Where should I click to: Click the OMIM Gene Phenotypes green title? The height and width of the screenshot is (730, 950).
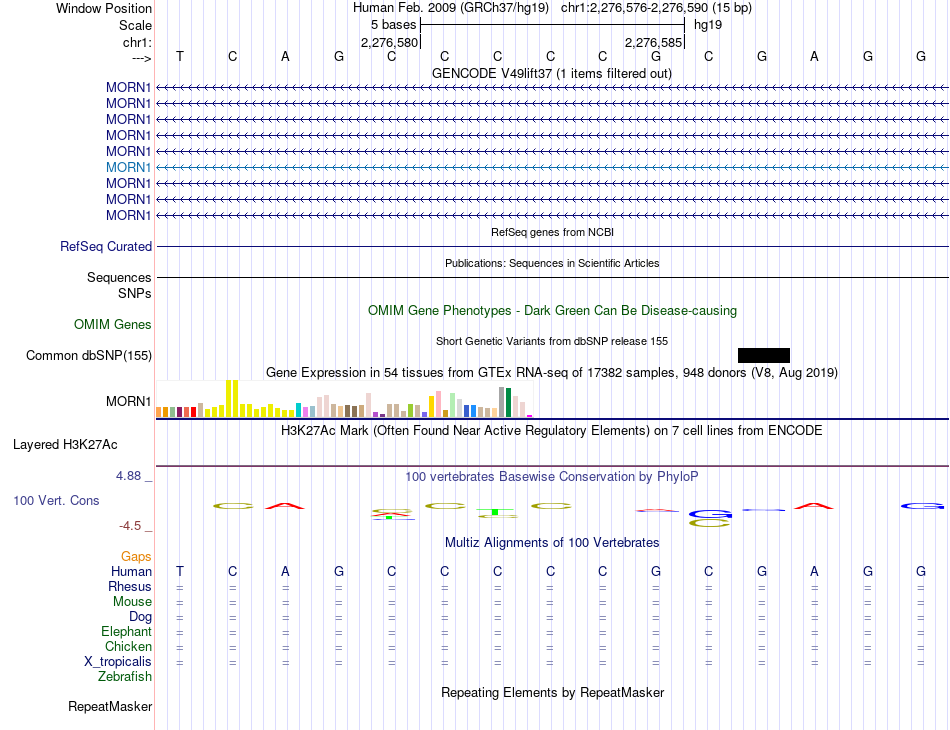(553, 311)
